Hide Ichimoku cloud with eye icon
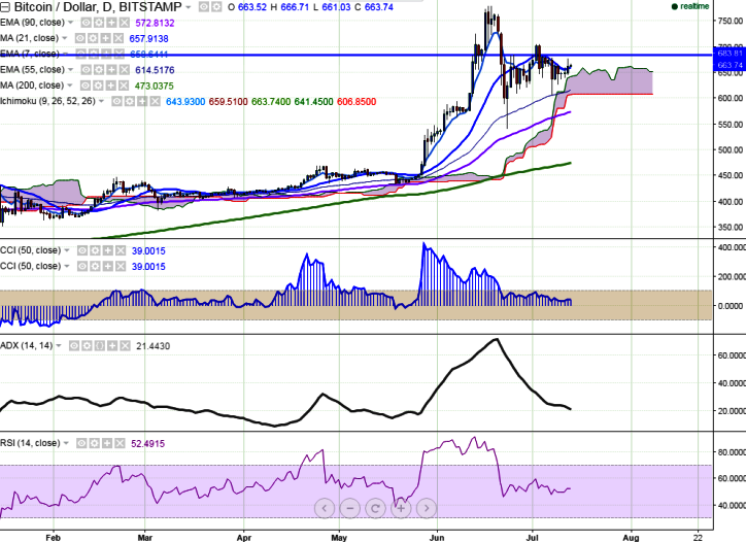Screen dimensions: 746x542 click(117, 101)
